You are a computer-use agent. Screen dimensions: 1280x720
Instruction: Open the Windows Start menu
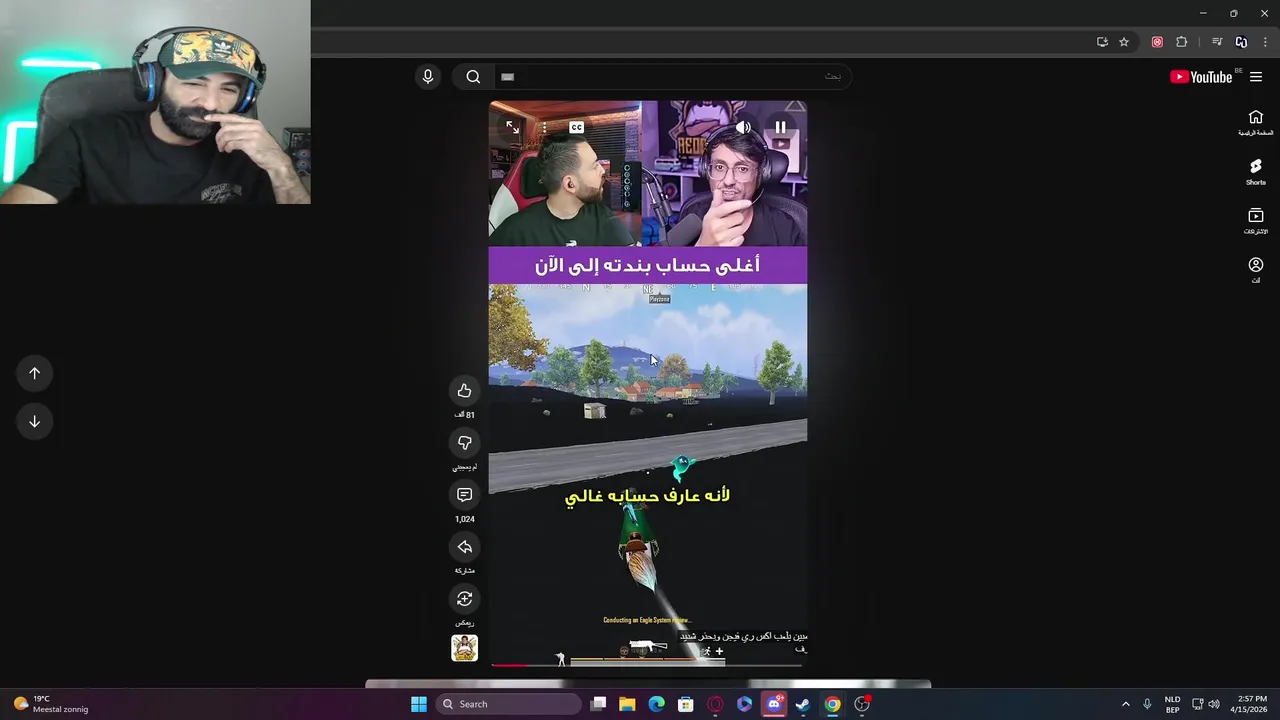tap(419, 704)
